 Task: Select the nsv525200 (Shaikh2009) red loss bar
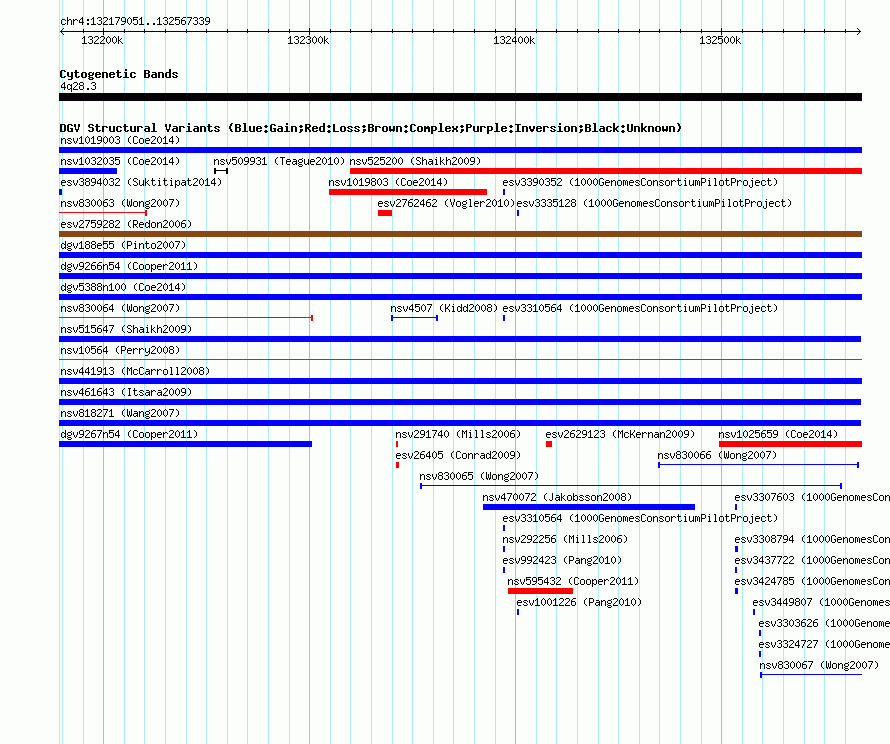coord(606,171)
